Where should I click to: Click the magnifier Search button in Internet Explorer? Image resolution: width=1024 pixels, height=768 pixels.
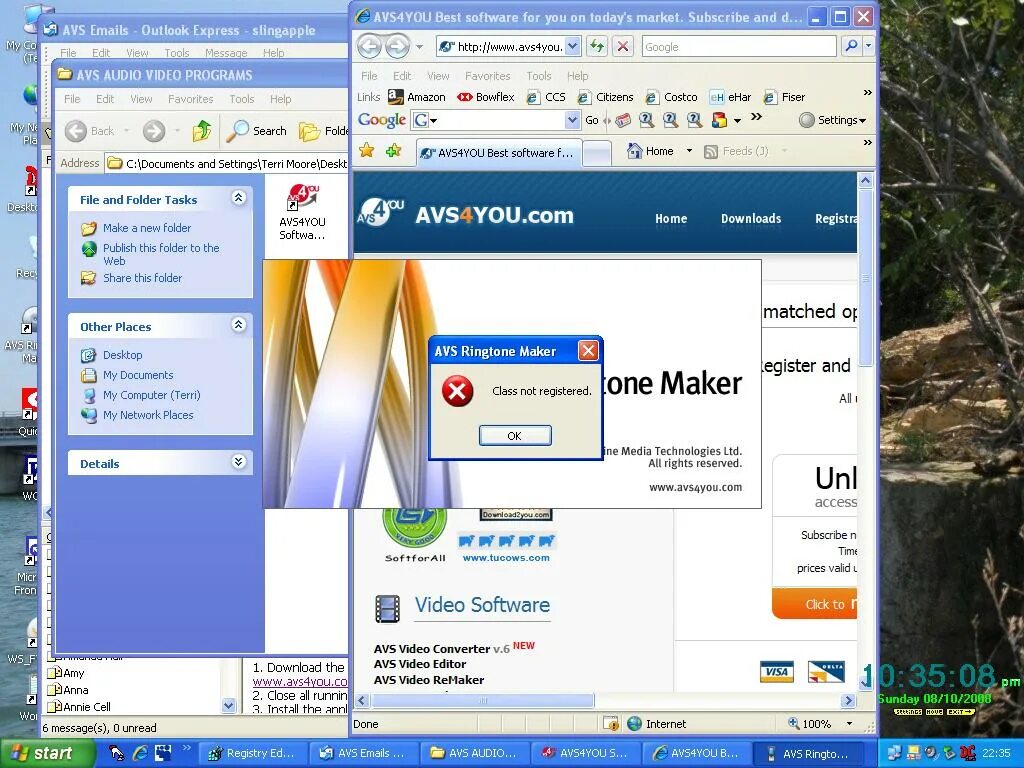pos(851,46)
